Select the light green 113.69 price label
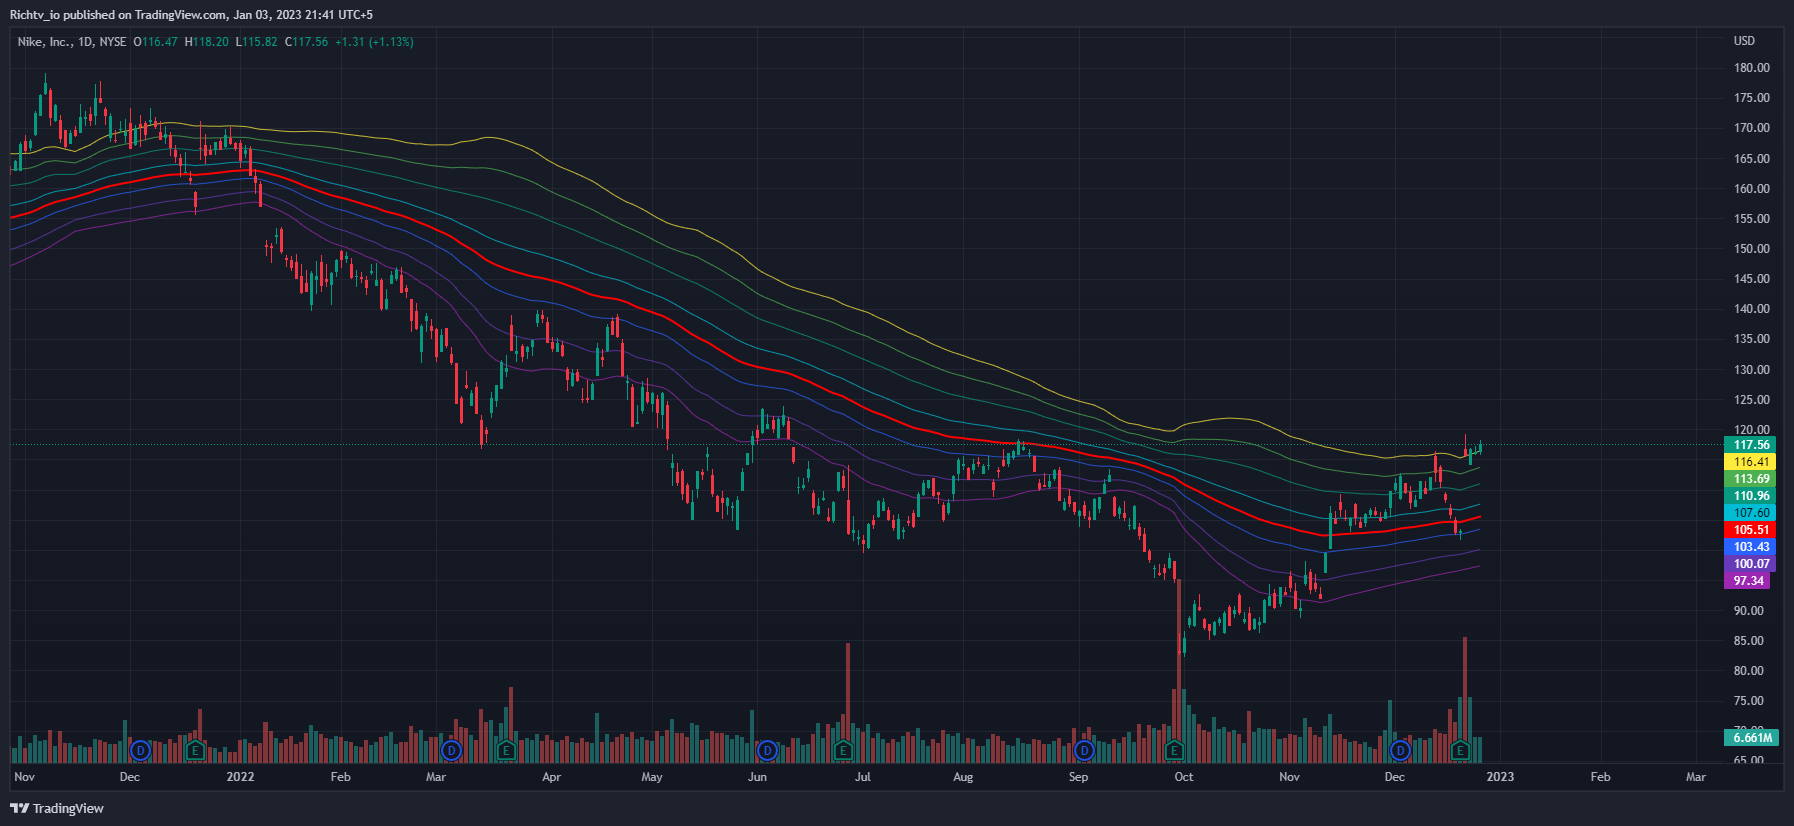 1751,479
